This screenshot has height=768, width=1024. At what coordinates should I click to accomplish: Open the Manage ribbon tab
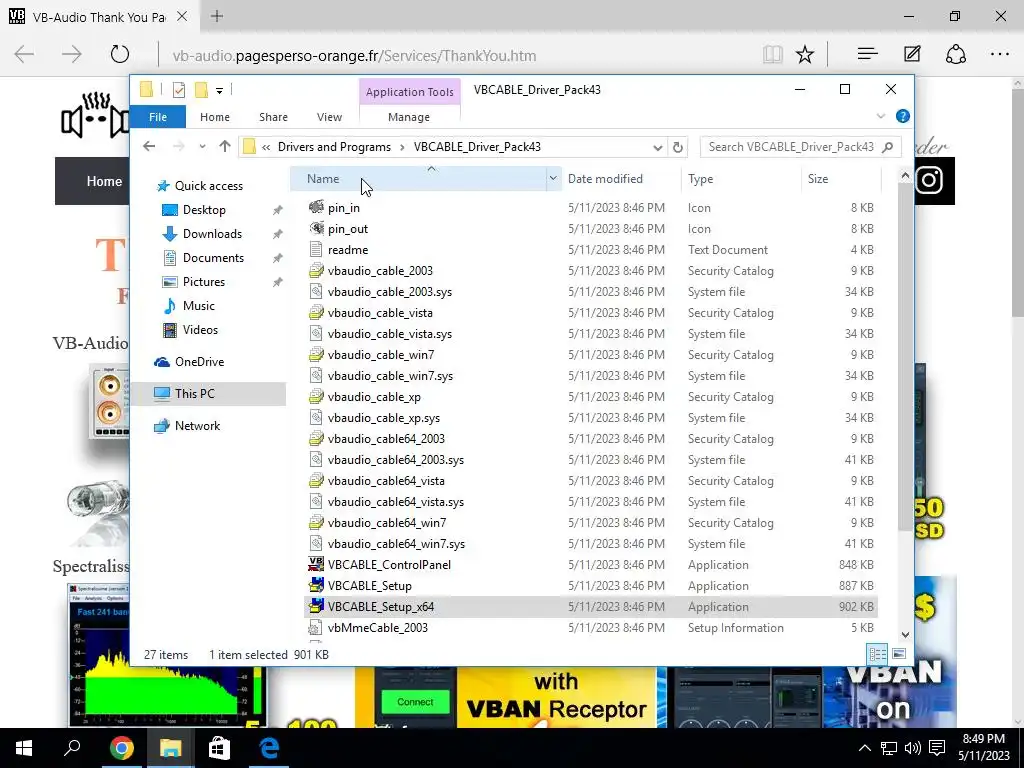[x=409, y=117]
